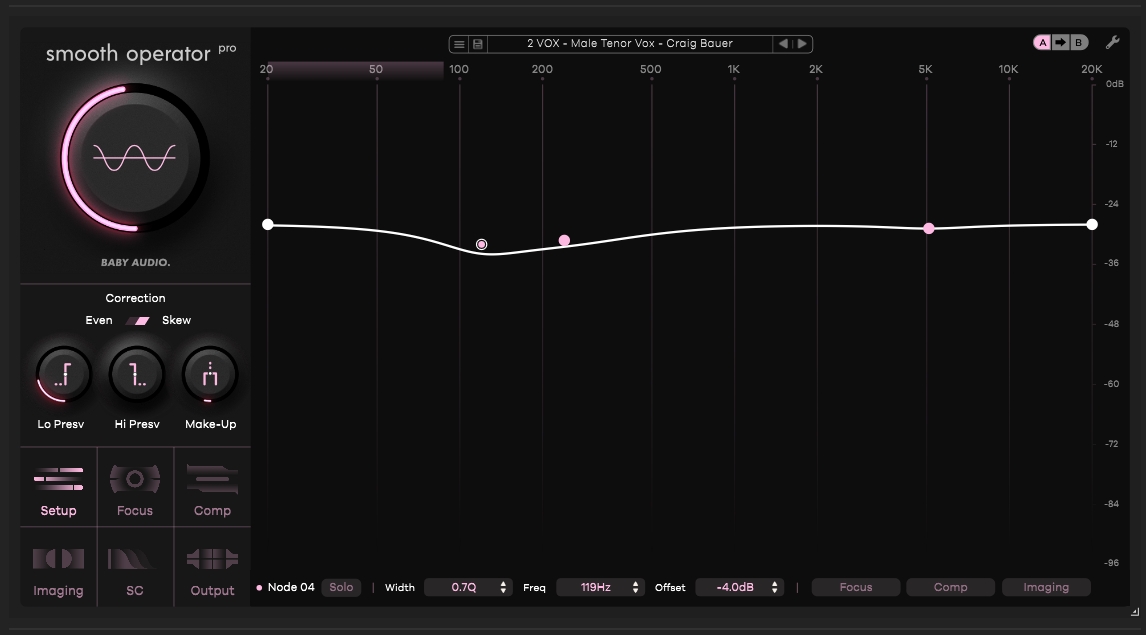Click the window resize corner grip icon
The width and height of the screenshot is (1146, 635).
point(1135,612)
